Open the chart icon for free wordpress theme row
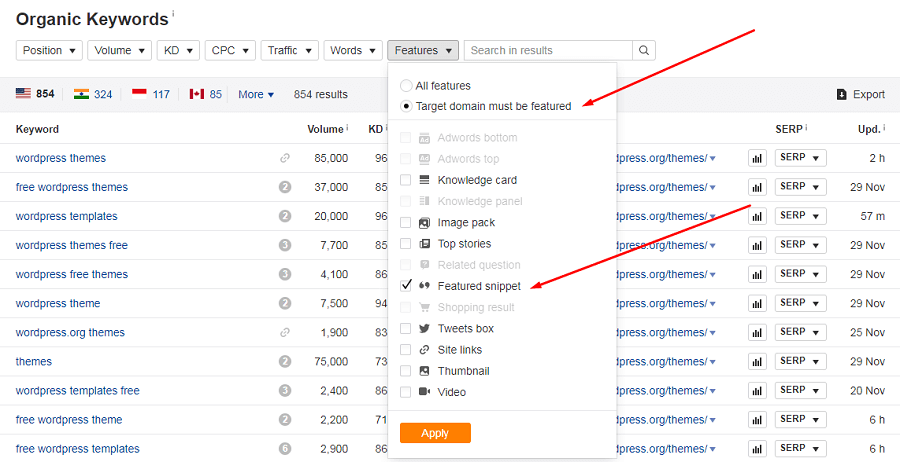The width and height of the screenshot is (900, 462). (757, 420)
